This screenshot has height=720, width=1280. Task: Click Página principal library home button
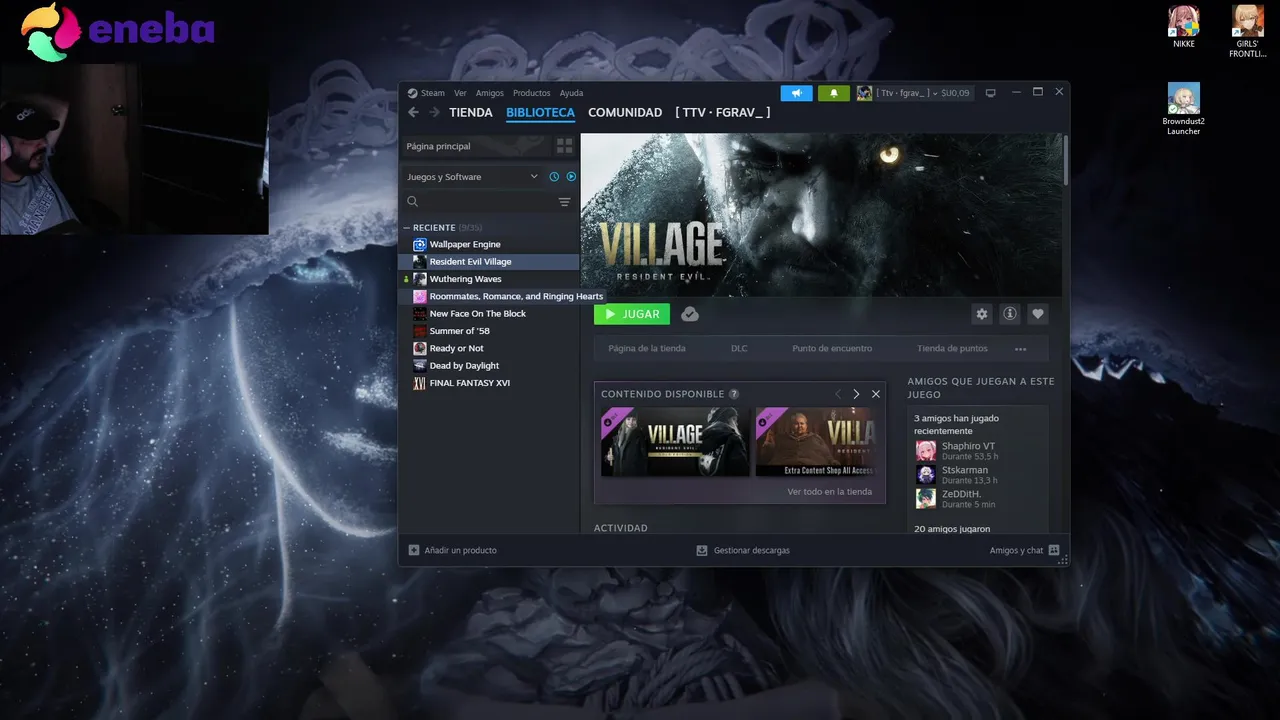(476, 146)
